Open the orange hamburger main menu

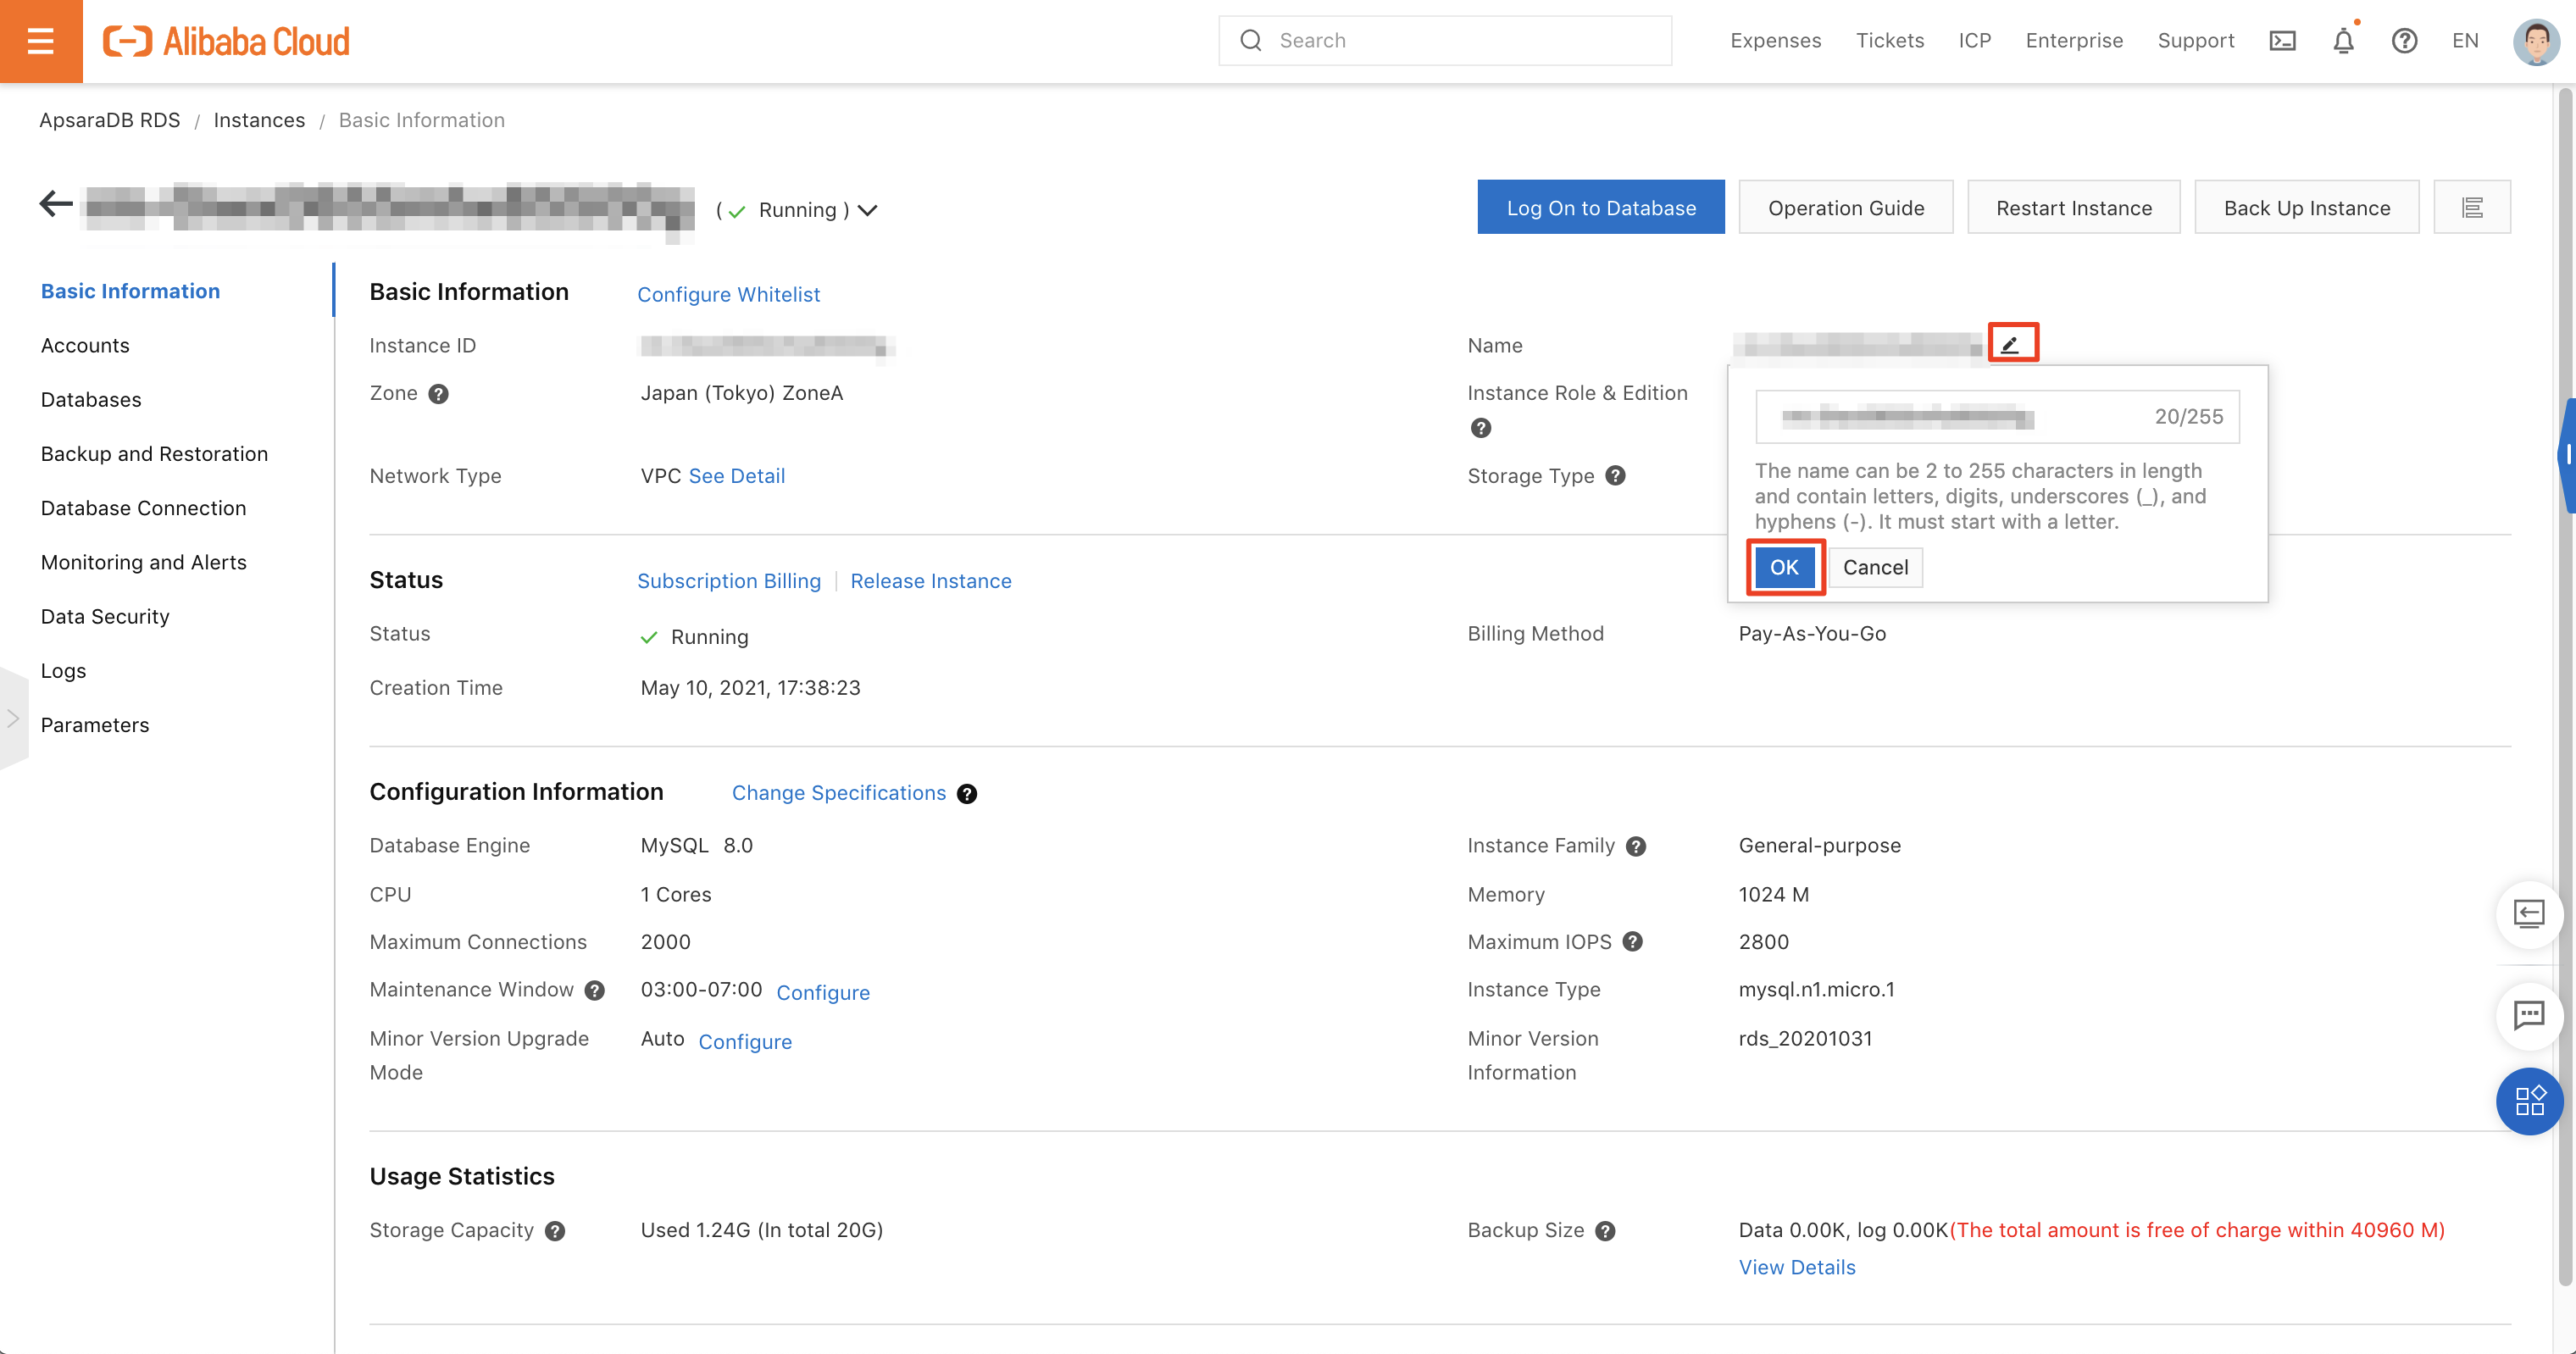point(41,41)
